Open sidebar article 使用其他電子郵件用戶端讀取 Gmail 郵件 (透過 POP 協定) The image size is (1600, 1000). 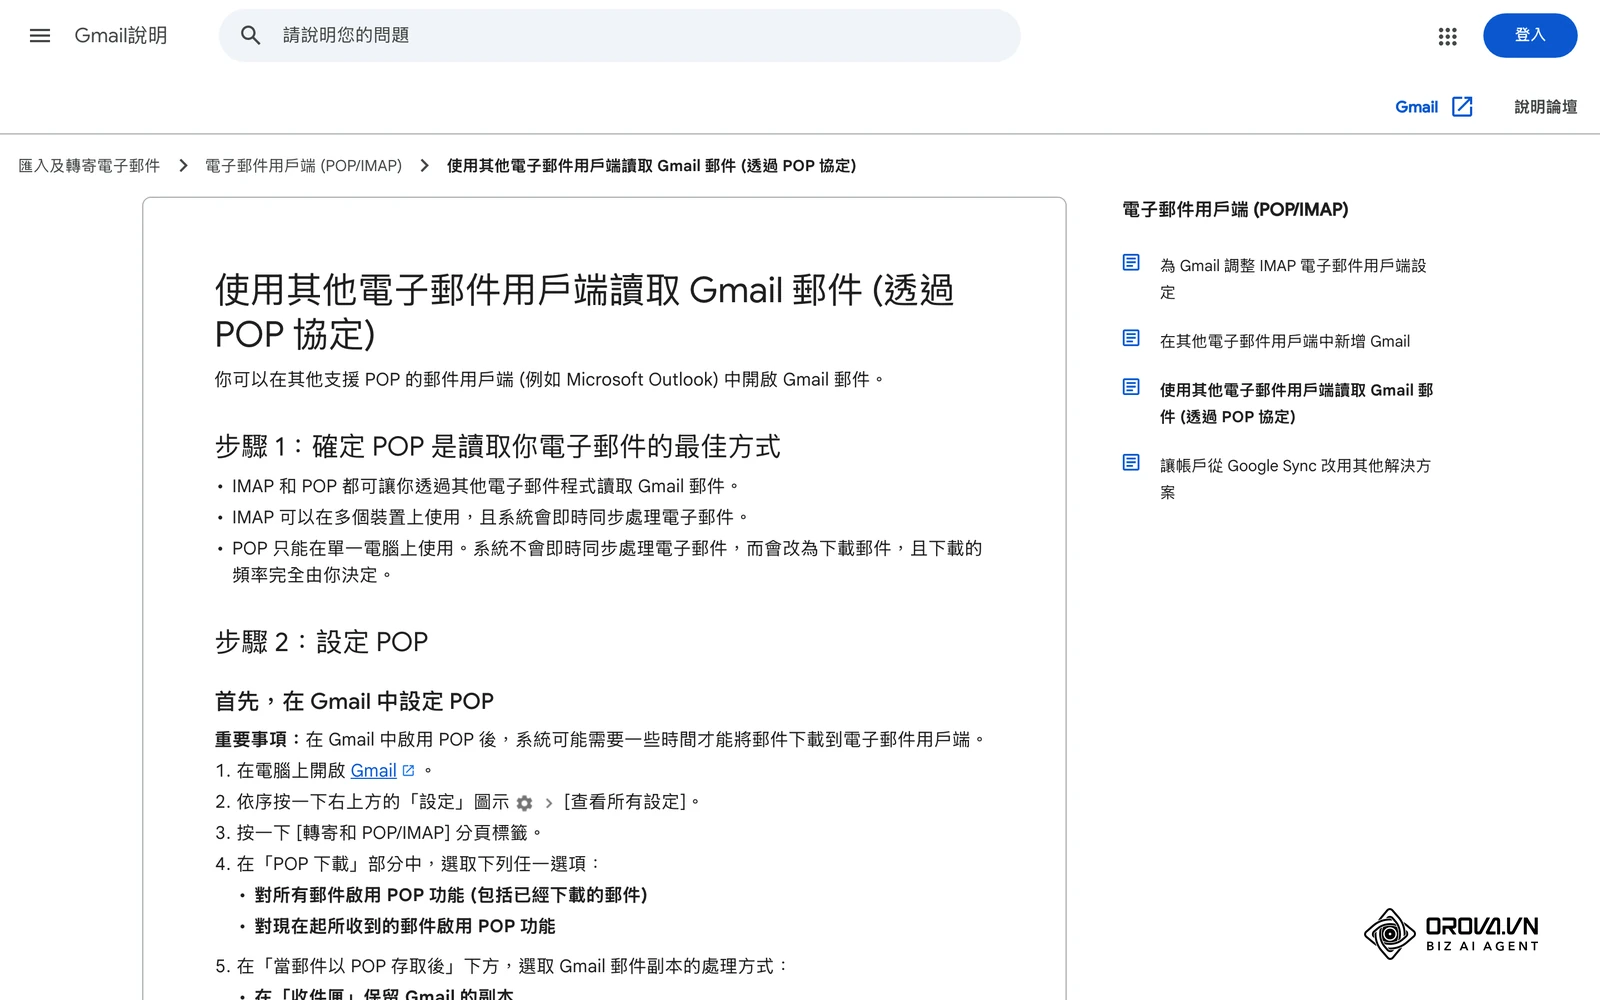(x=1296, y=403)
